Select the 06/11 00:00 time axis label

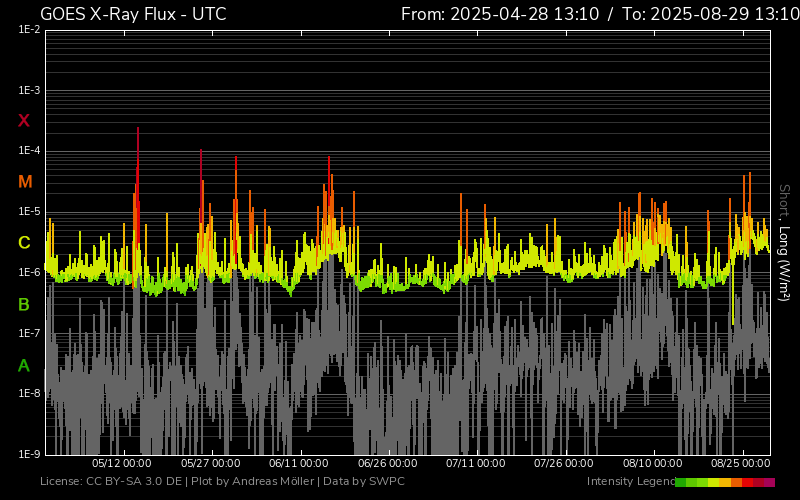click(x=299, y=463)
